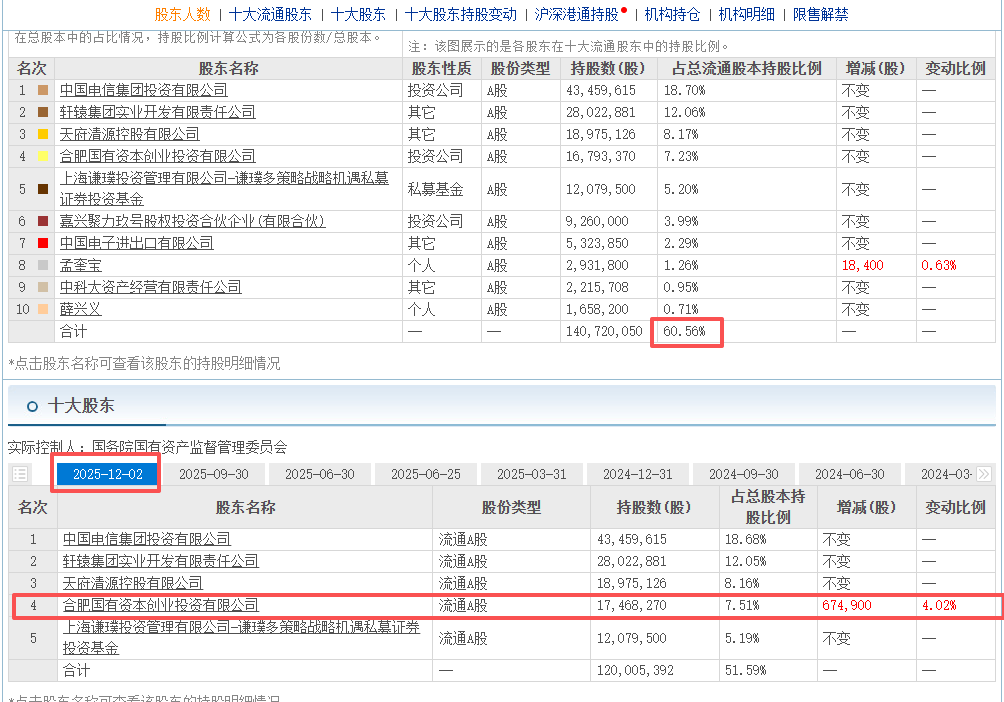
Task: Open 合肥国有资本创业投资有限公司 in the row holding 17,468,270 shares
Action: tap(161, 605)
